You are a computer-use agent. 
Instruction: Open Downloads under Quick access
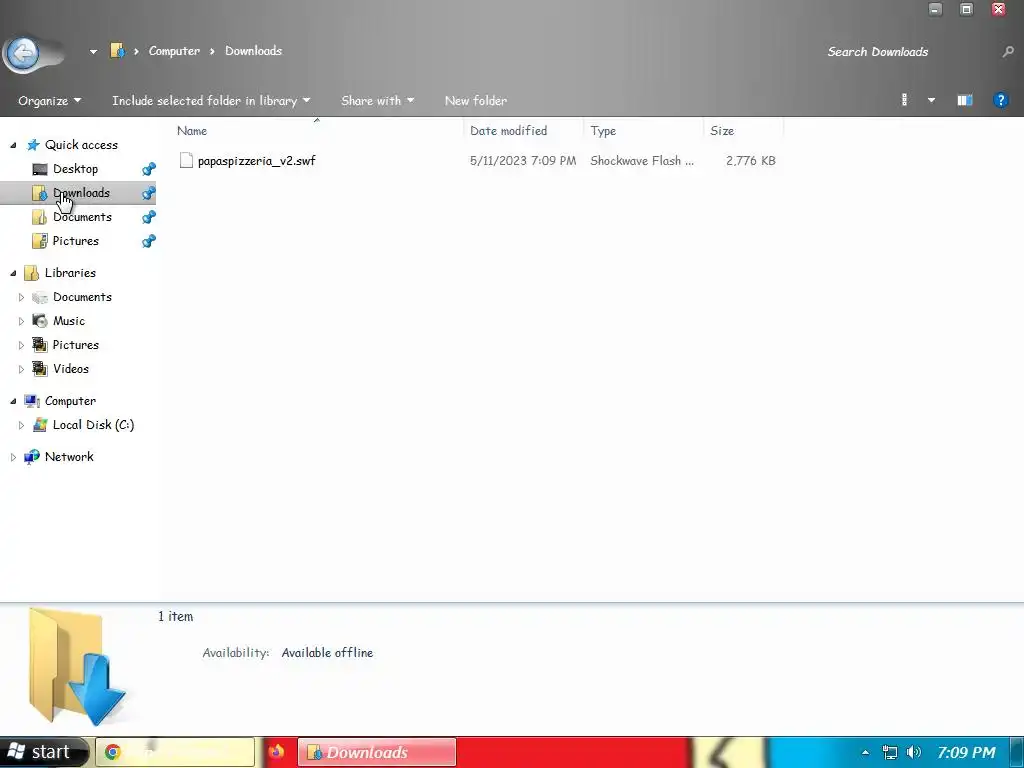pos(81,193)
